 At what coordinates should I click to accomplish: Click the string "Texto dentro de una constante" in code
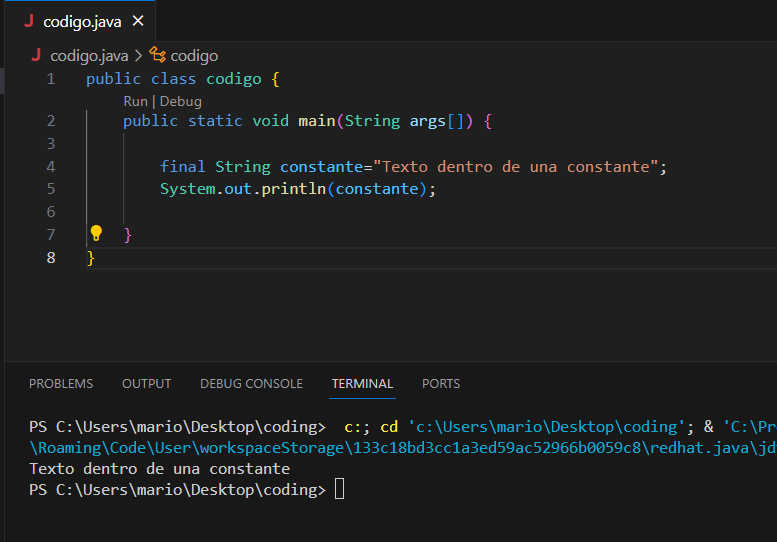click(515, 167)
